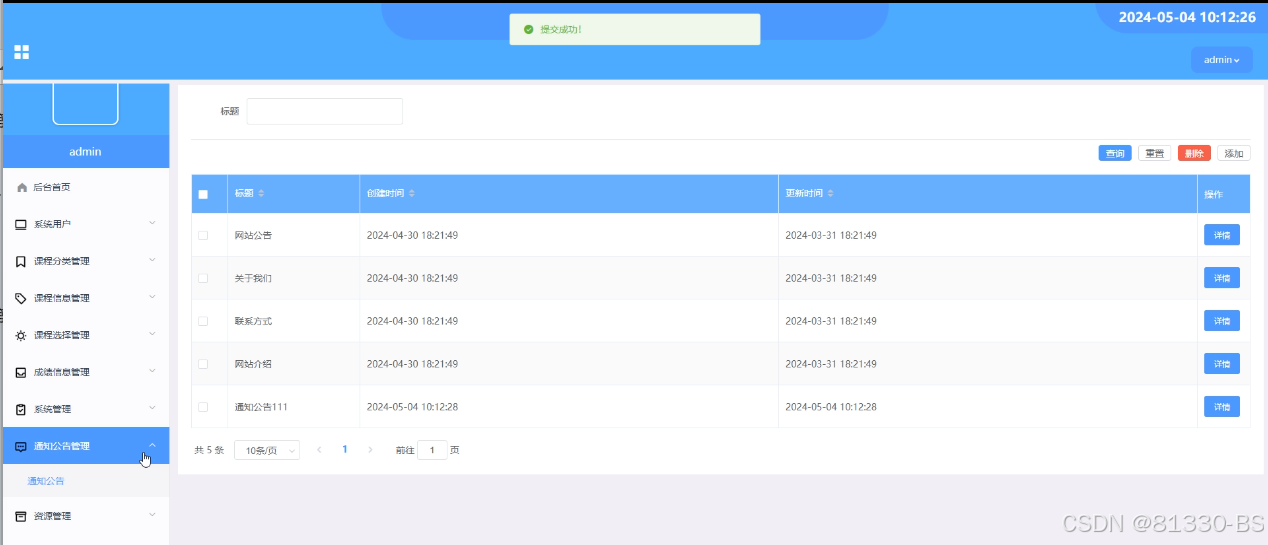The width and height of the screenshot is (1268, 545).
Task: Click the 前往 page number input box
Action: (432, 450)
